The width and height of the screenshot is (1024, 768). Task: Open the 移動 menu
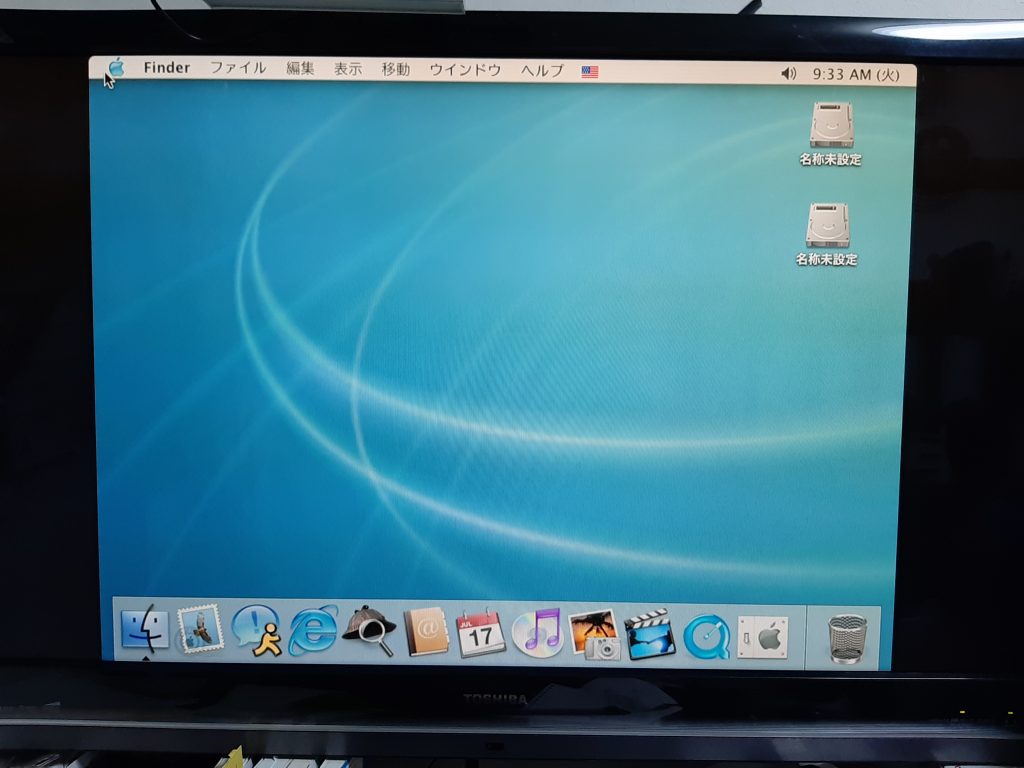[396, 69]
